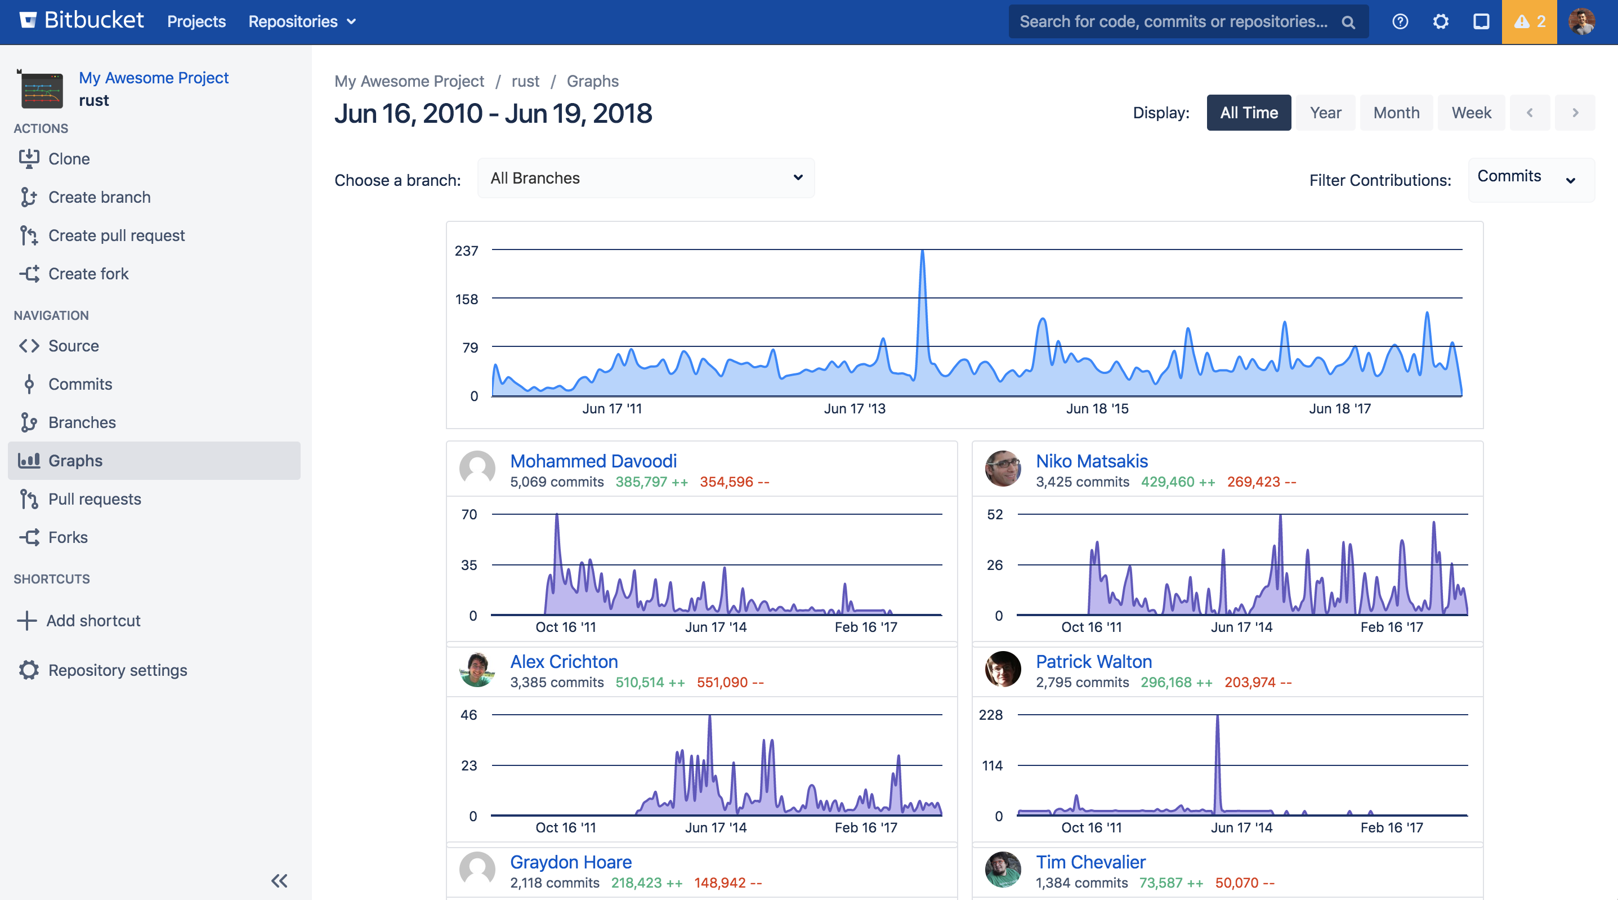Expand the Commits filter dropdown

[1529, 179]
